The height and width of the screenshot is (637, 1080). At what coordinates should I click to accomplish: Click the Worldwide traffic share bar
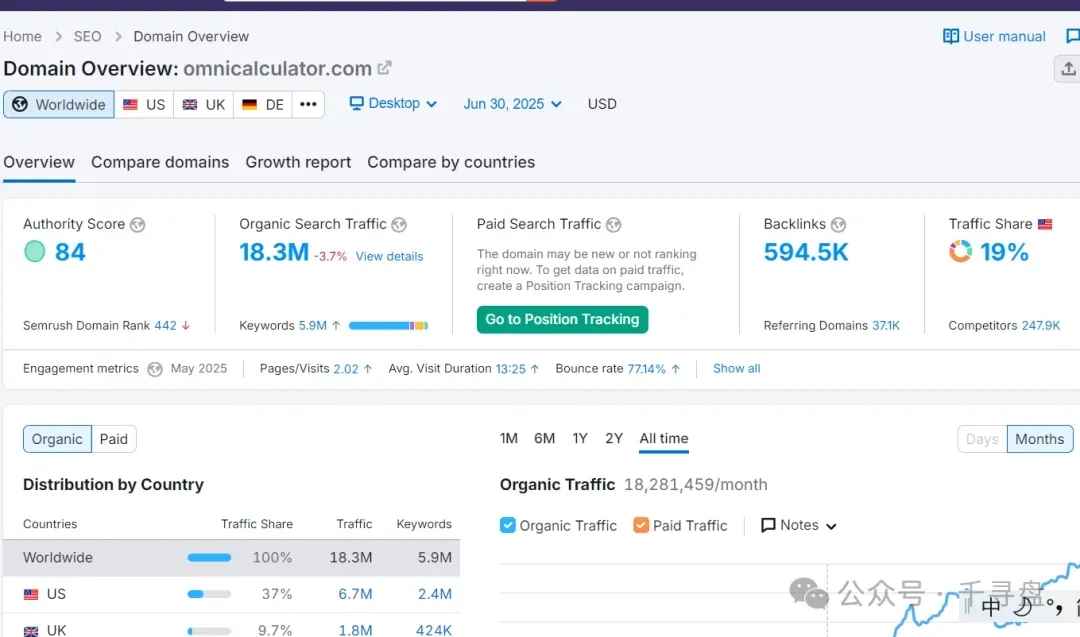pyautogui.click(x=209, y=558)
